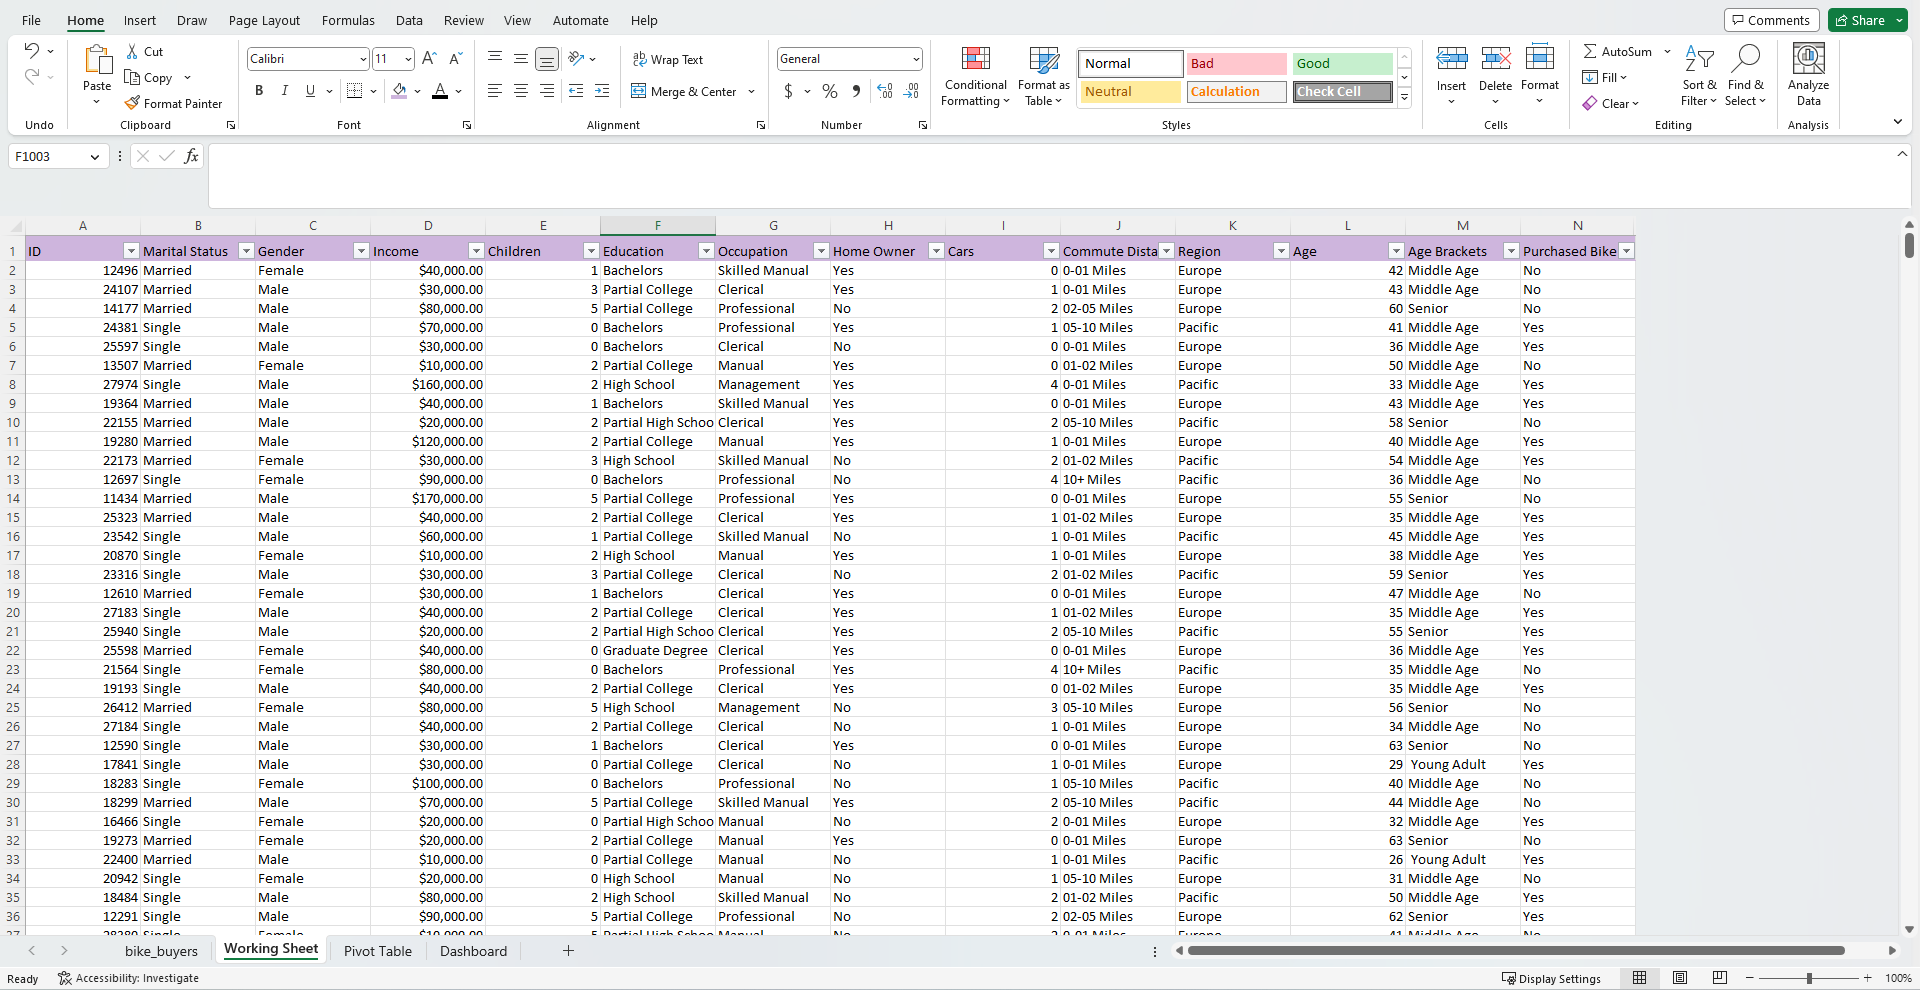Open the Income column filter dropdown
This screenshot has width=1920, height=990.
[476, 251]
